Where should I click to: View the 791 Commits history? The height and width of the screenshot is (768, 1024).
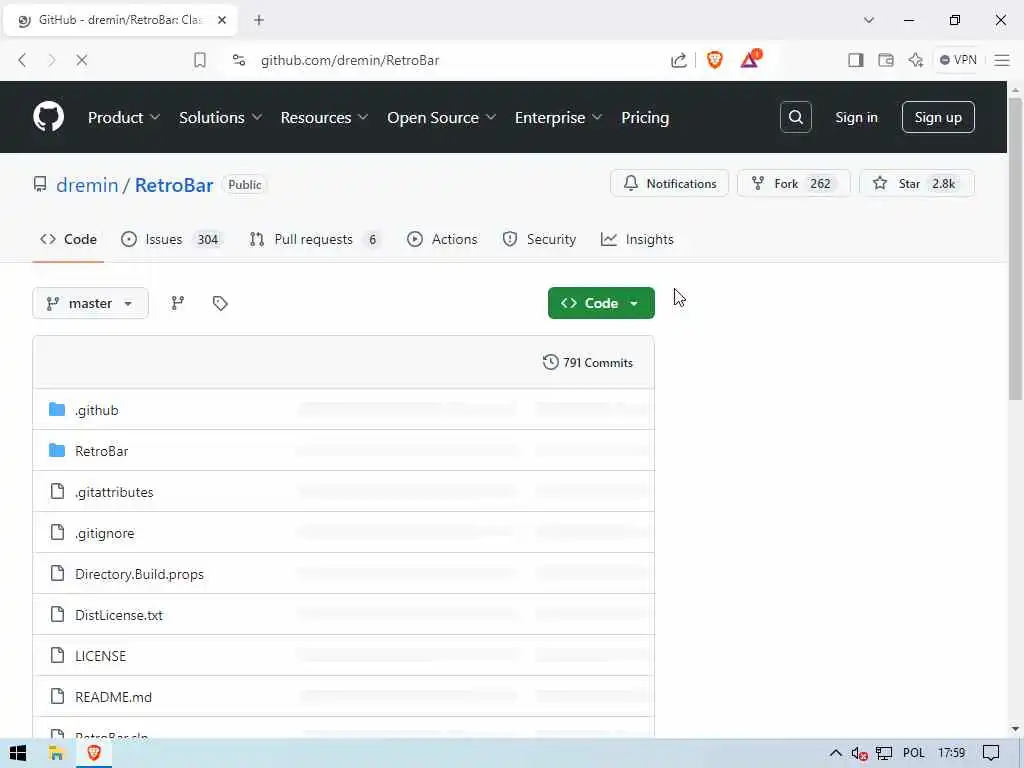click(588, 362)
